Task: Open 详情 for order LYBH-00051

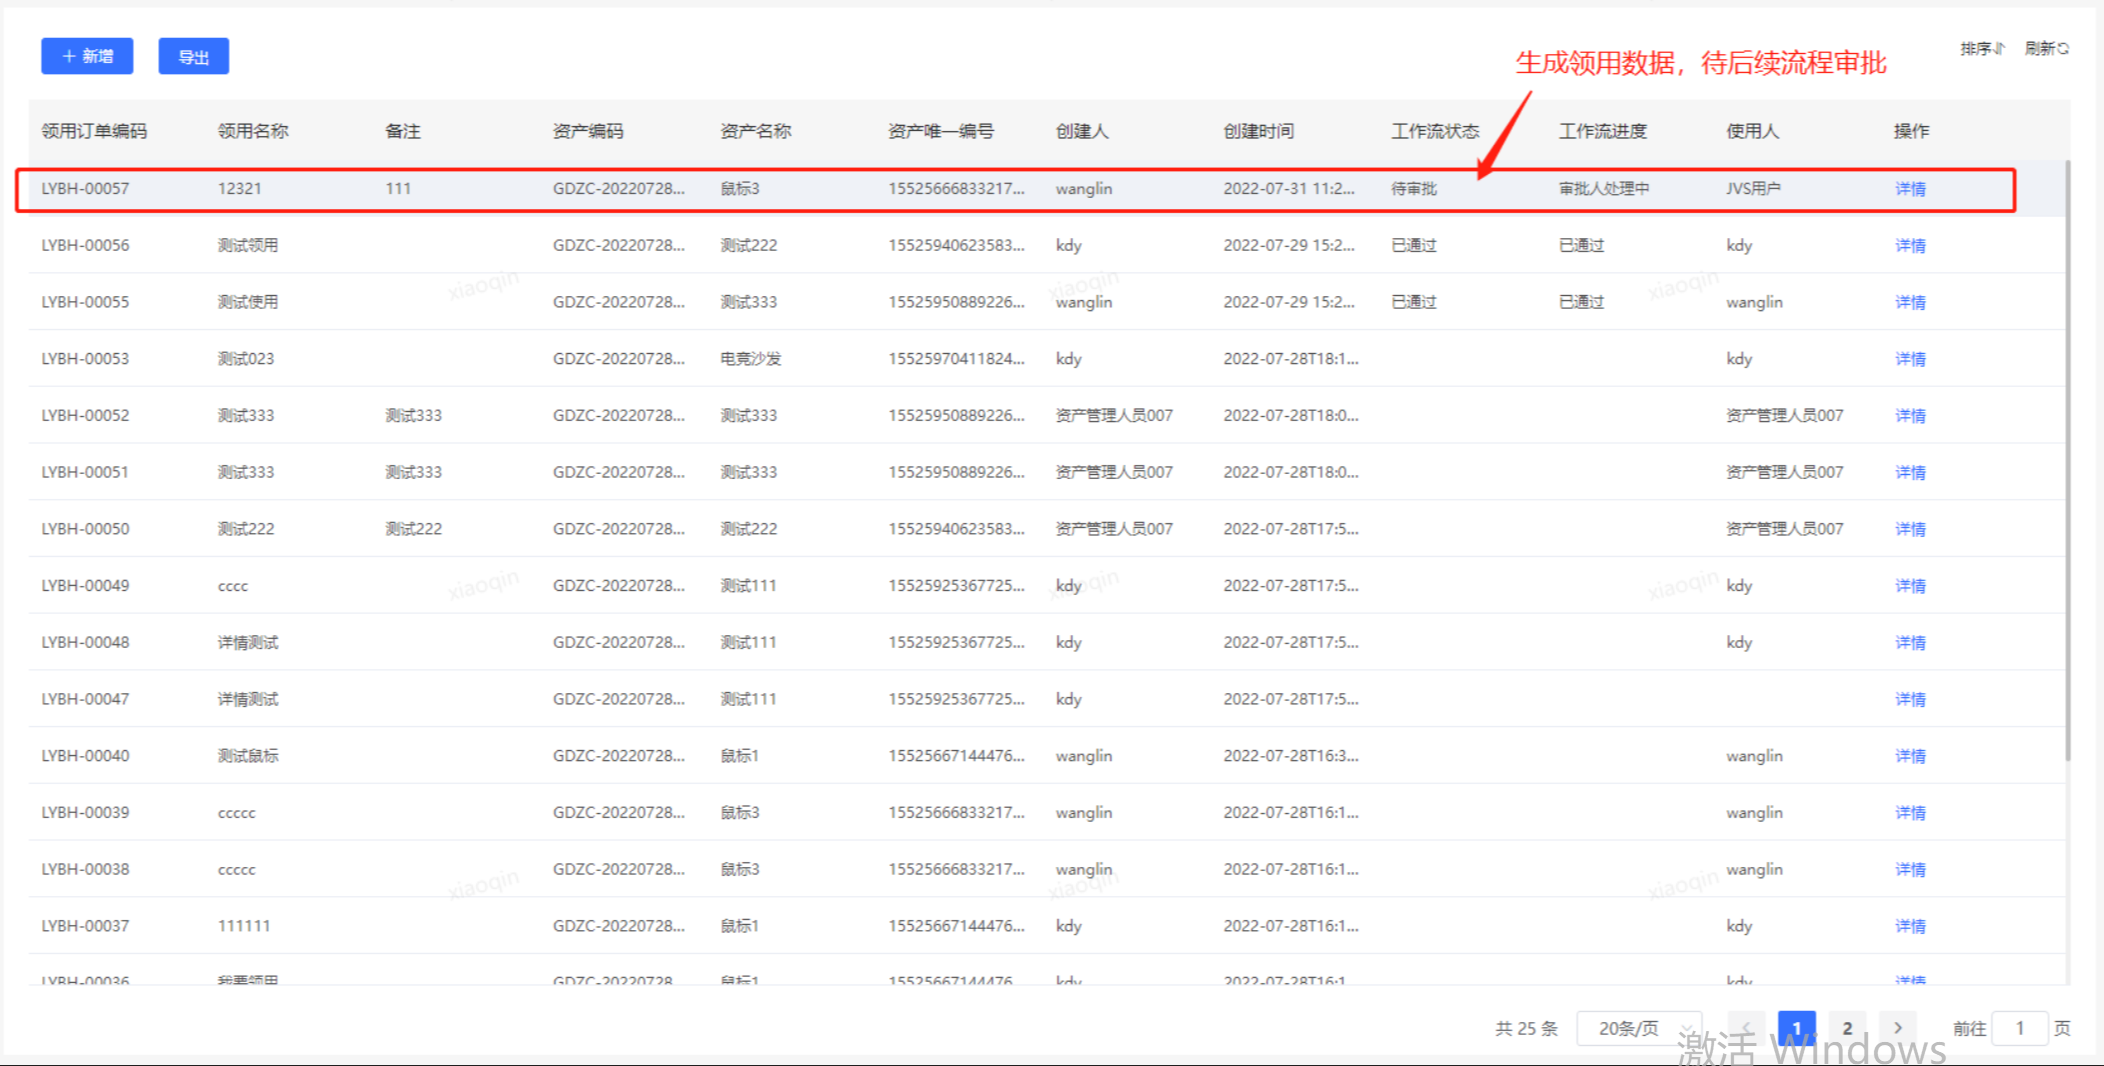Action: pos(1910,472)
